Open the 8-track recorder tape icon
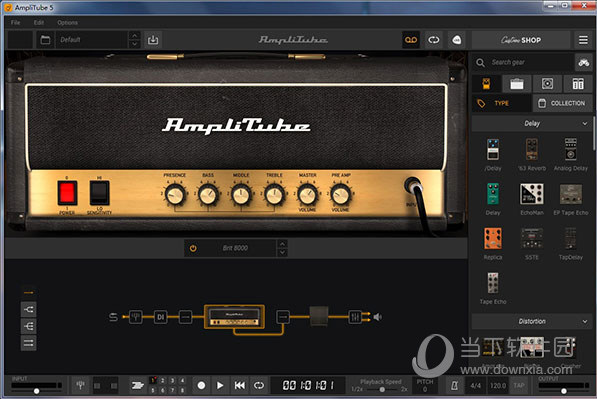597x399 pixels. (411, 40)
